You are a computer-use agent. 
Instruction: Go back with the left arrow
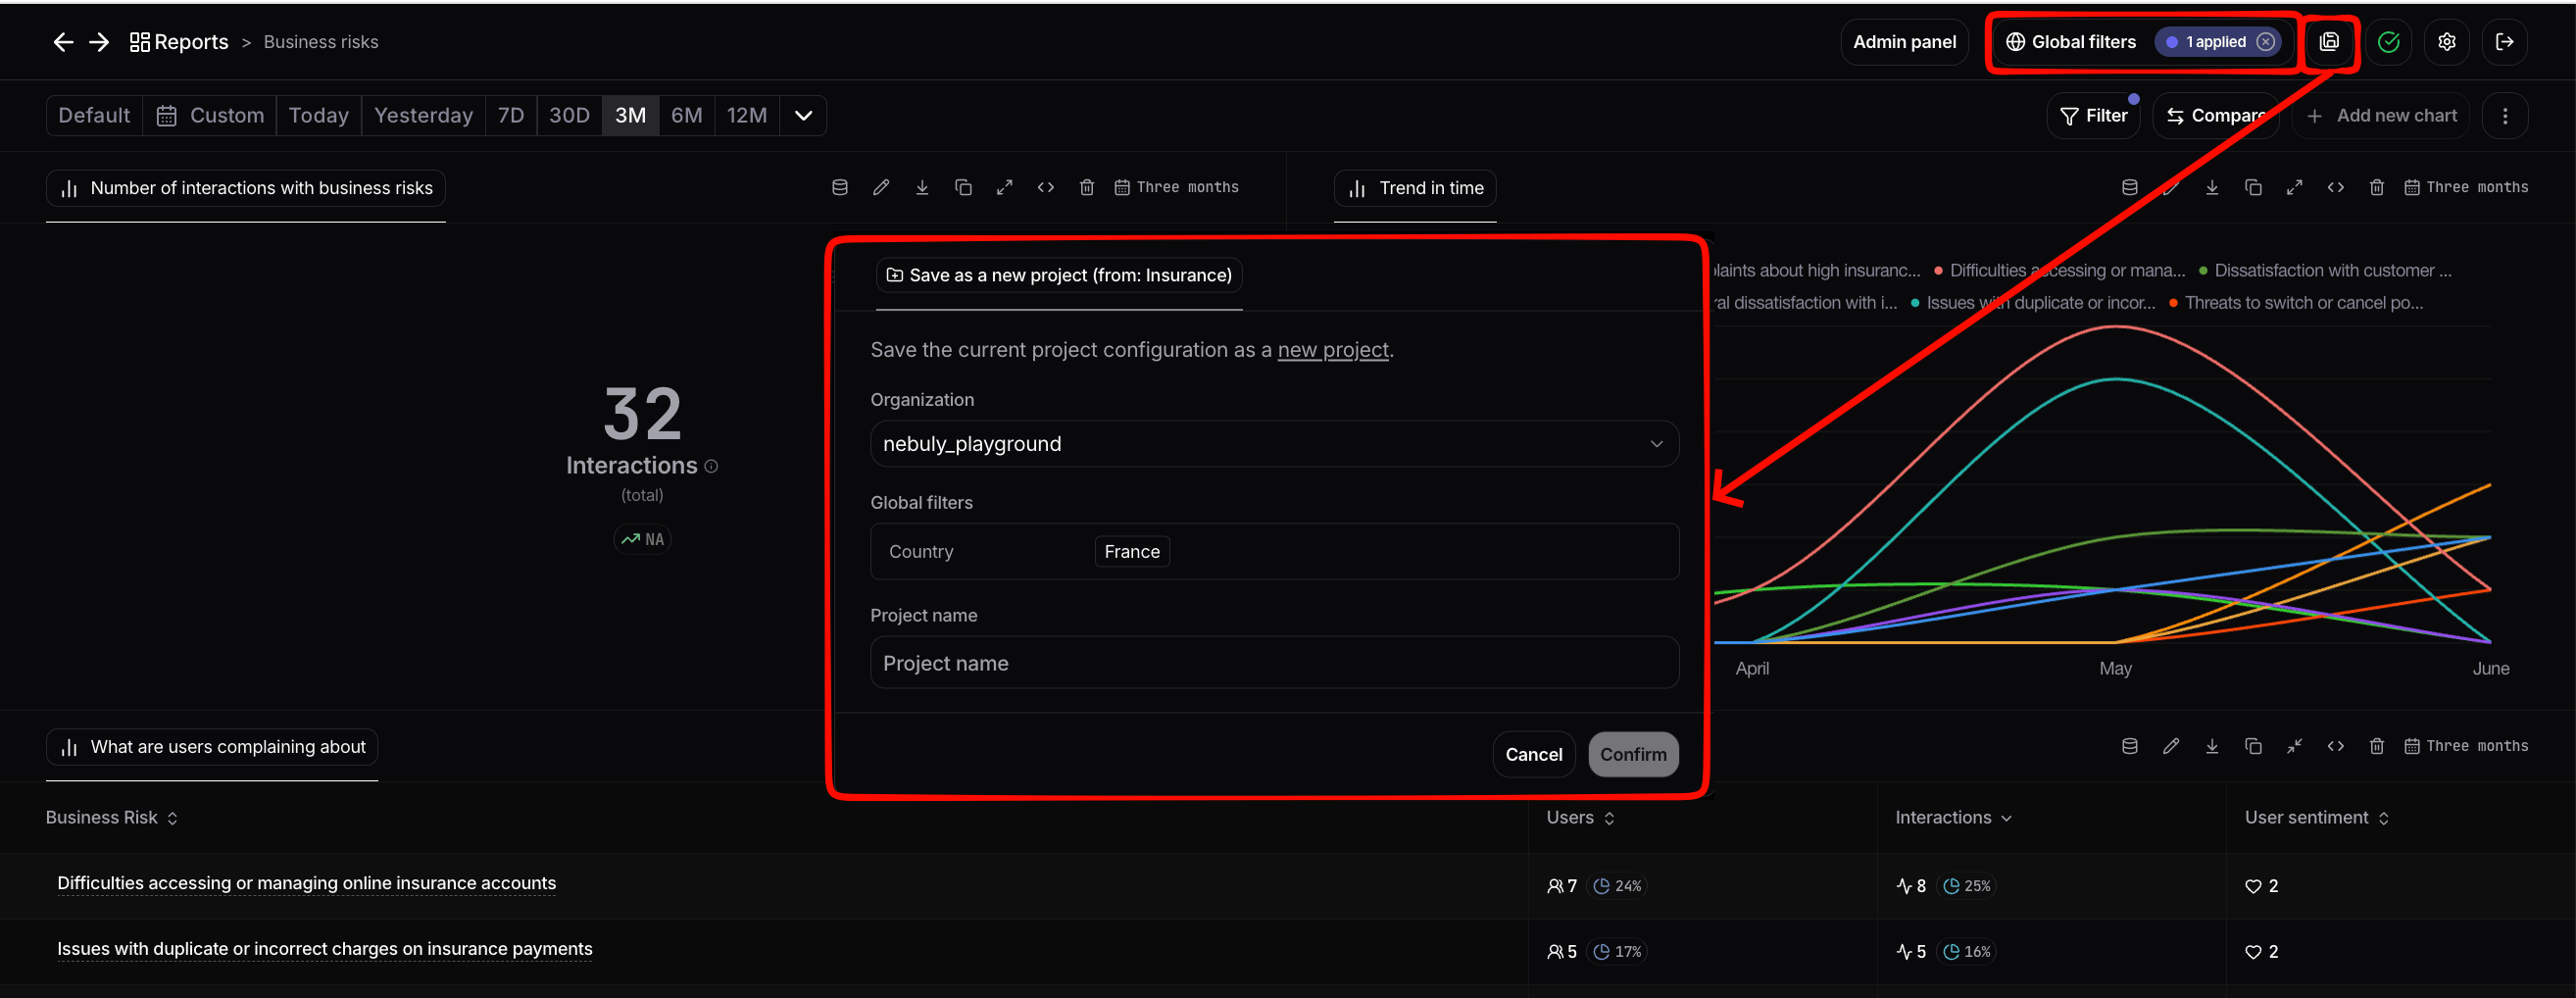[x=63, y=42]
